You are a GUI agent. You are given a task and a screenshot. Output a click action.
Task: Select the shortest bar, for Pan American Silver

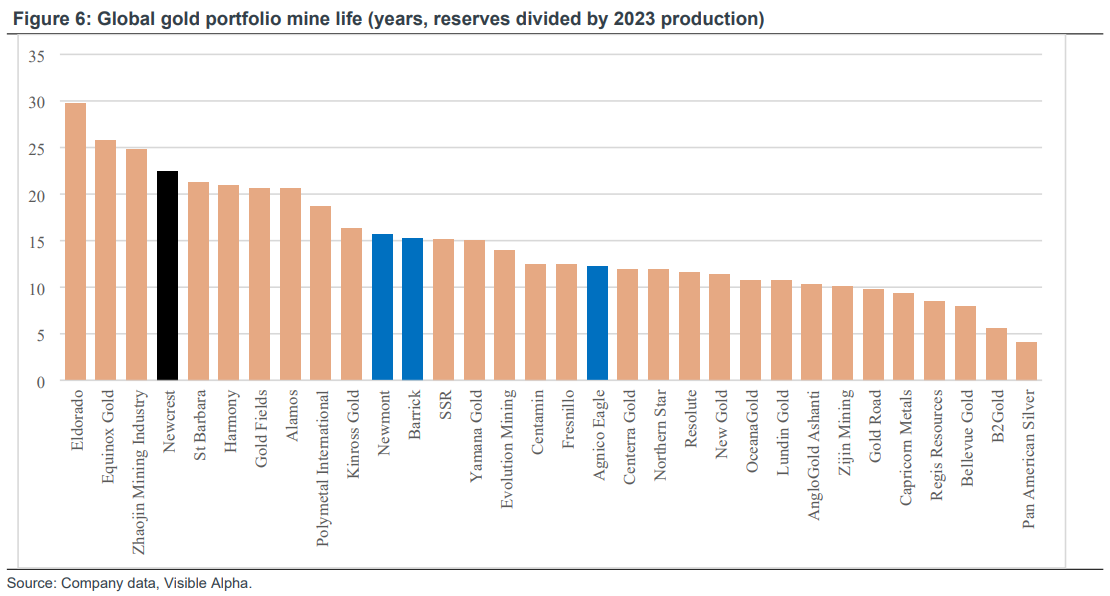[1027, 362]
